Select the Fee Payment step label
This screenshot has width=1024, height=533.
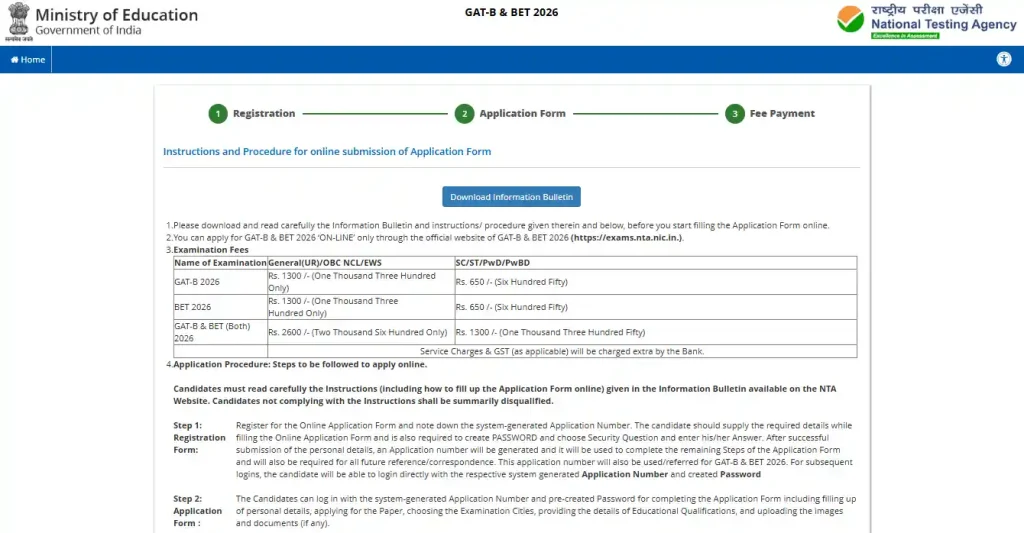tap(782, 114)
